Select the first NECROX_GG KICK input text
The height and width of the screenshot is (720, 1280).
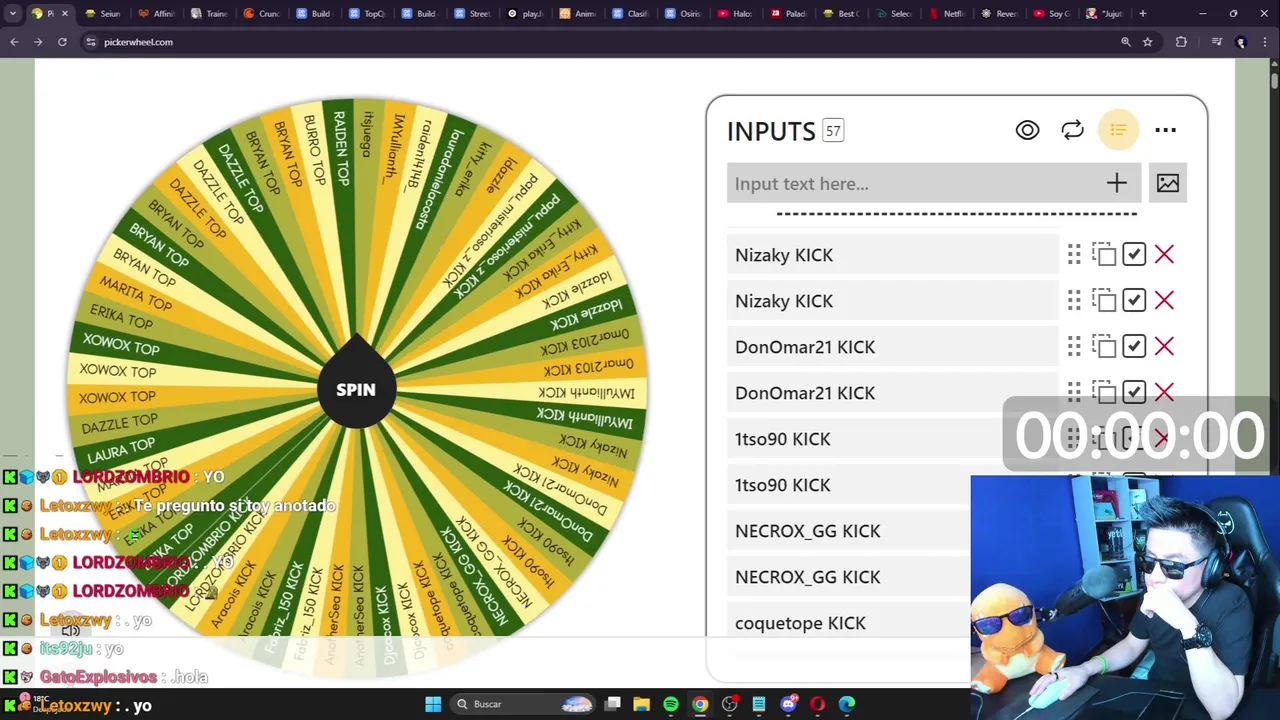coord(807,531)
